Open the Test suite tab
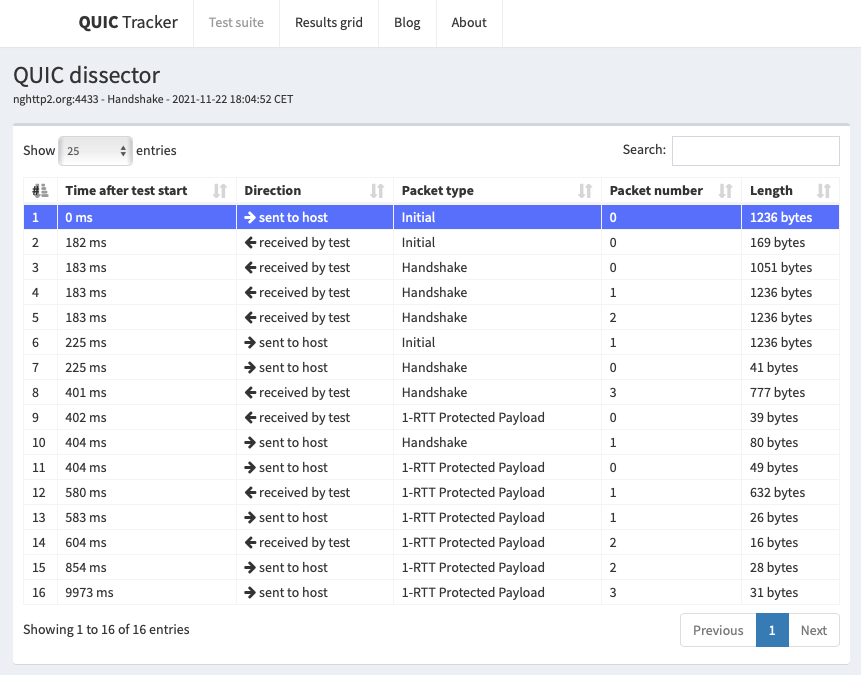The height and width of the screenshot is (675, 861). (x=236, y=23)
